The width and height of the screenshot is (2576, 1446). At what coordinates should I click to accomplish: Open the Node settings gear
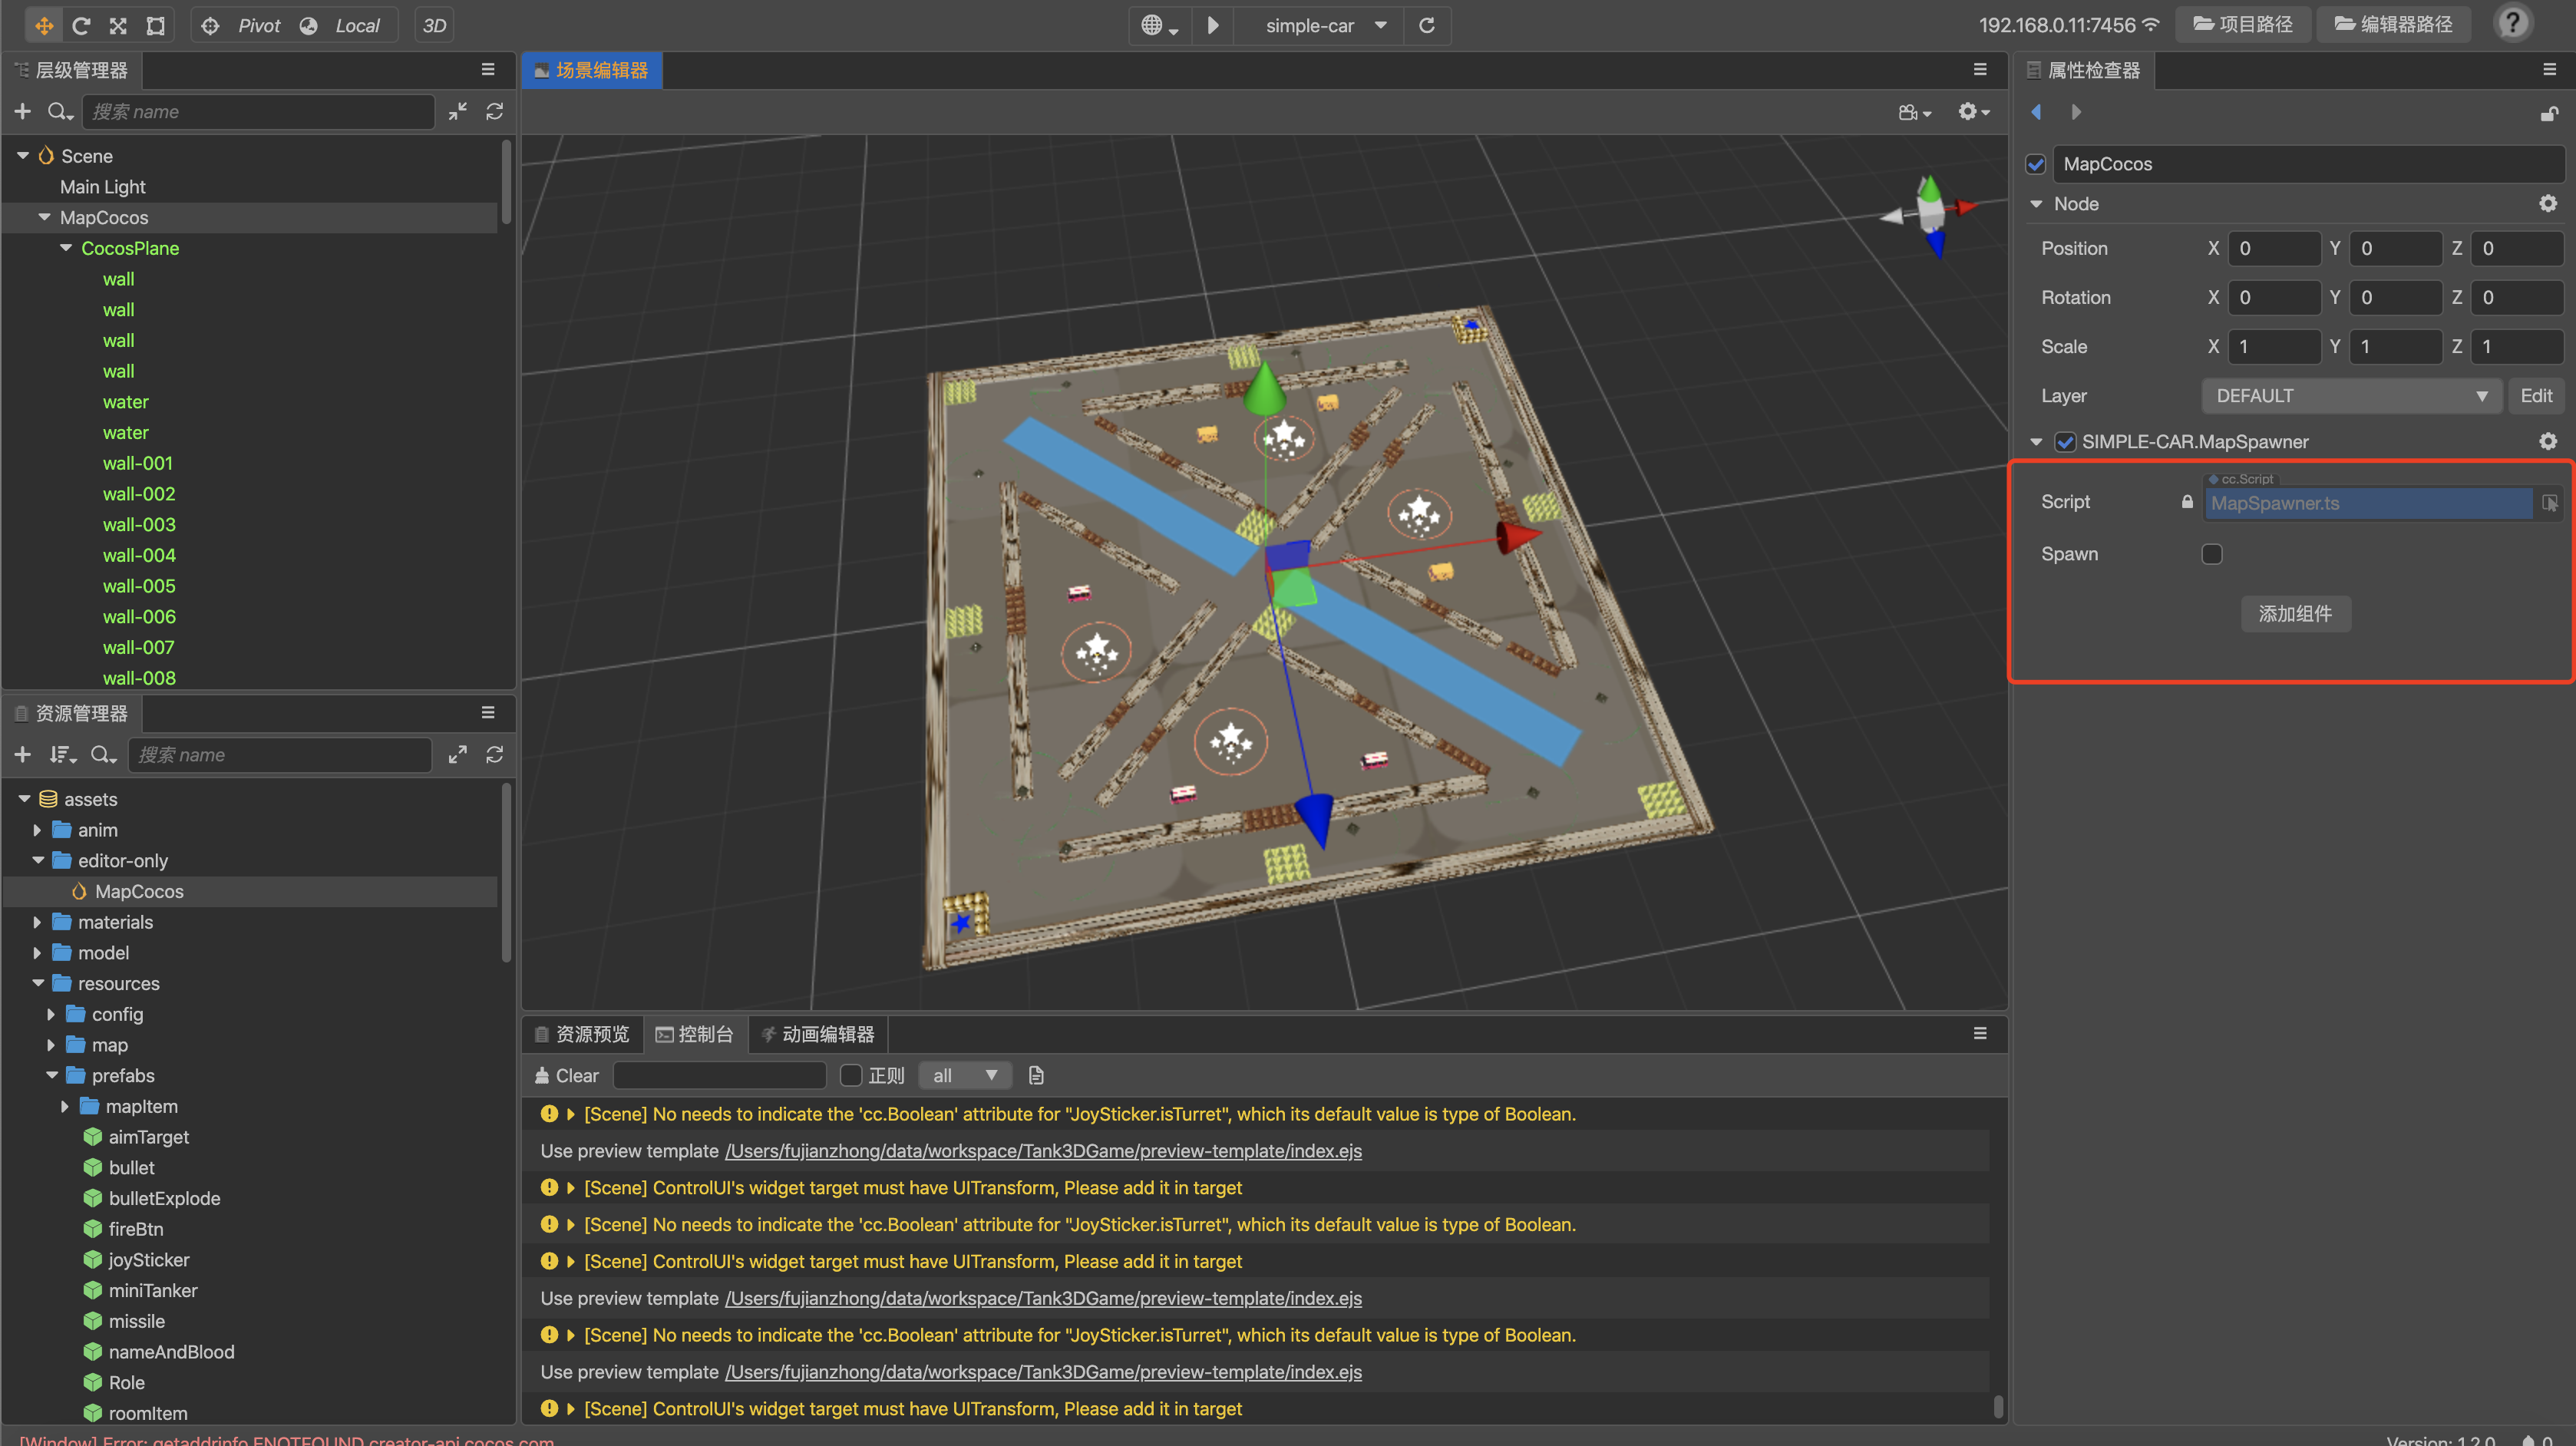click(x=2547, y=204)
